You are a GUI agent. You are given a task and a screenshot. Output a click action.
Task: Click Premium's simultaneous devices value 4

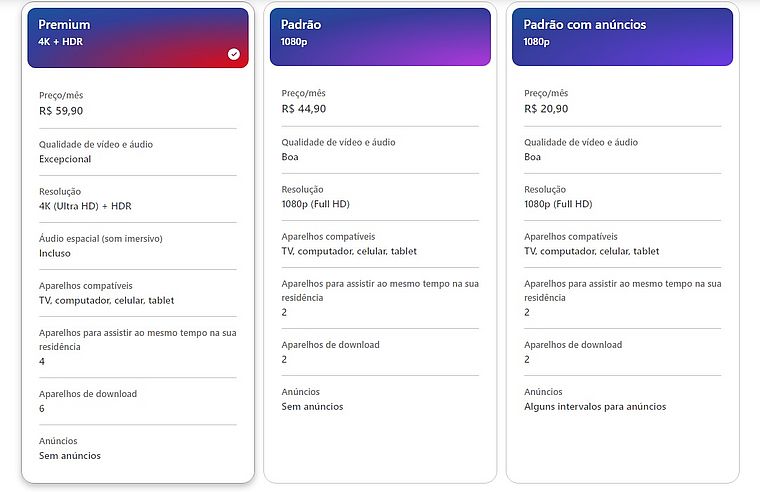coord(42,361)
